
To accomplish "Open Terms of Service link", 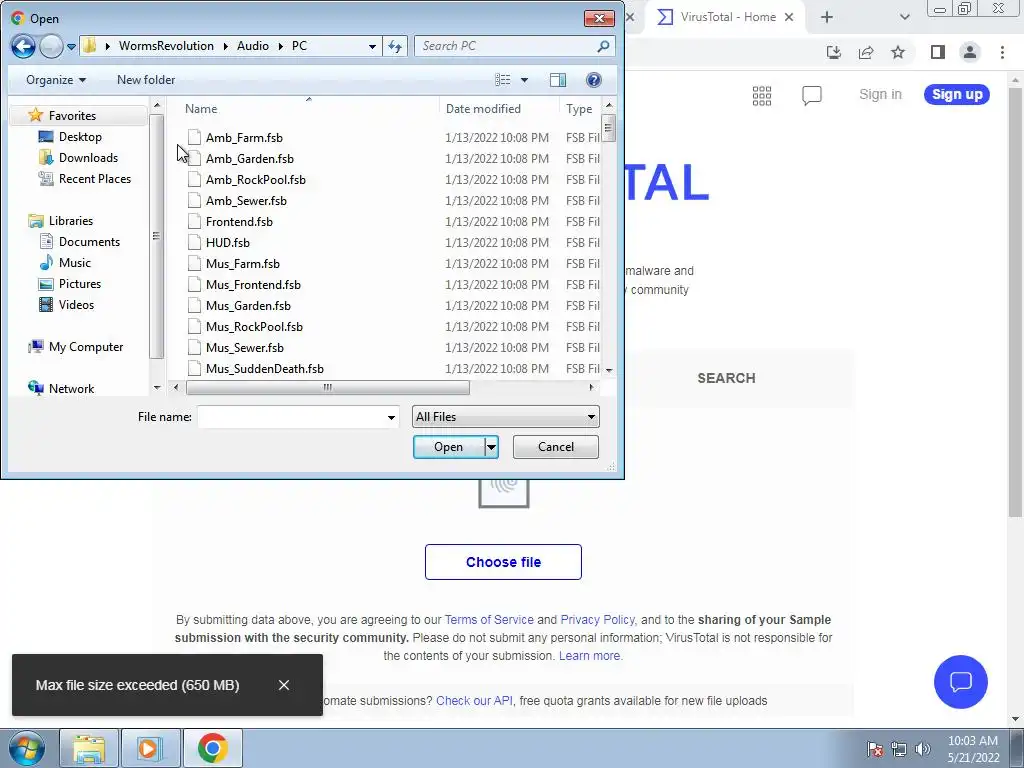I will click(x=489, y=620).
